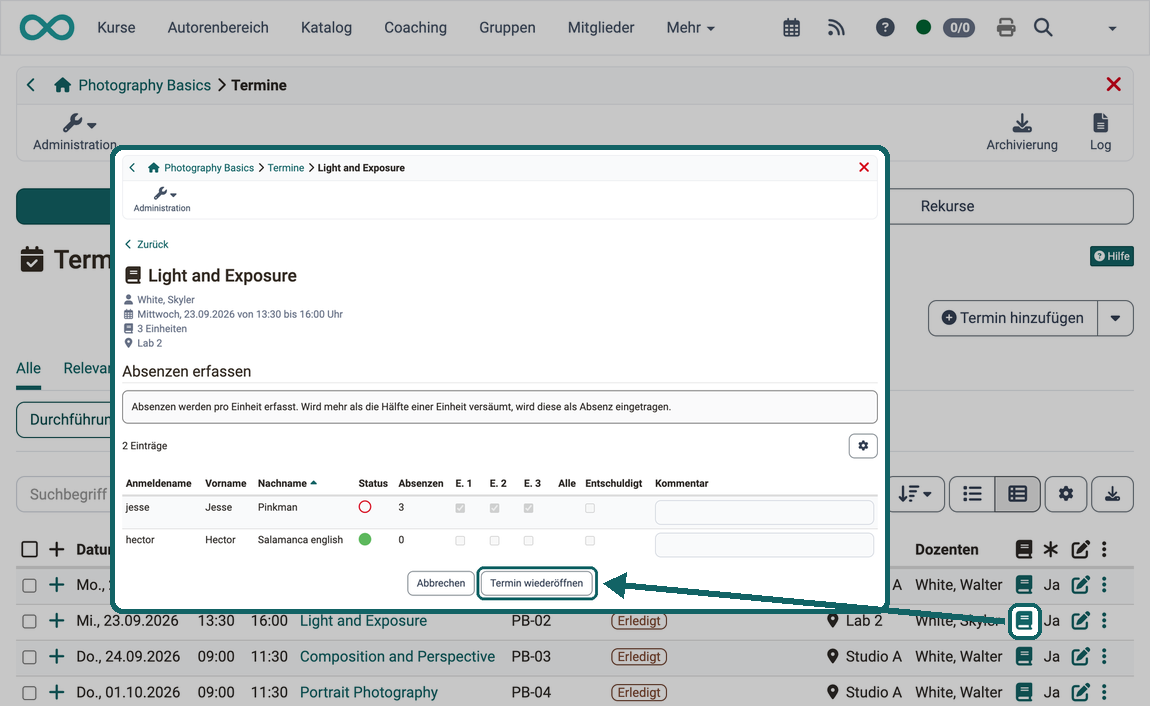Open the Administration menu in the dialog
1150x706 pixels.
(162, 199)
